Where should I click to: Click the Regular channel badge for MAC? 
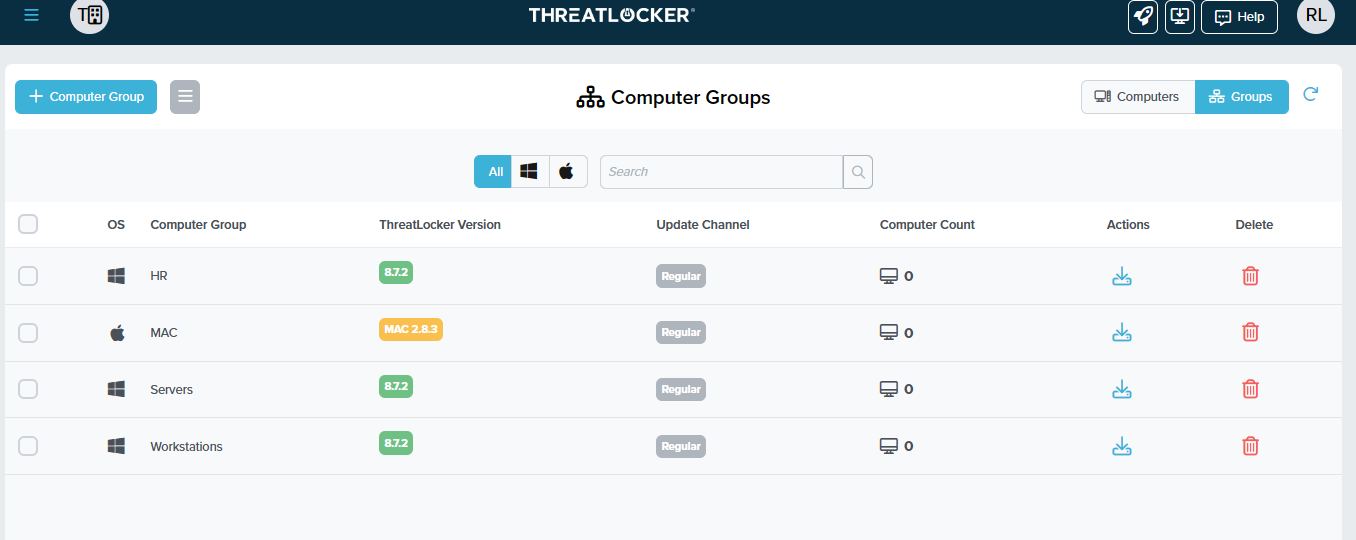pyautogui.click(x=681, y=332)
